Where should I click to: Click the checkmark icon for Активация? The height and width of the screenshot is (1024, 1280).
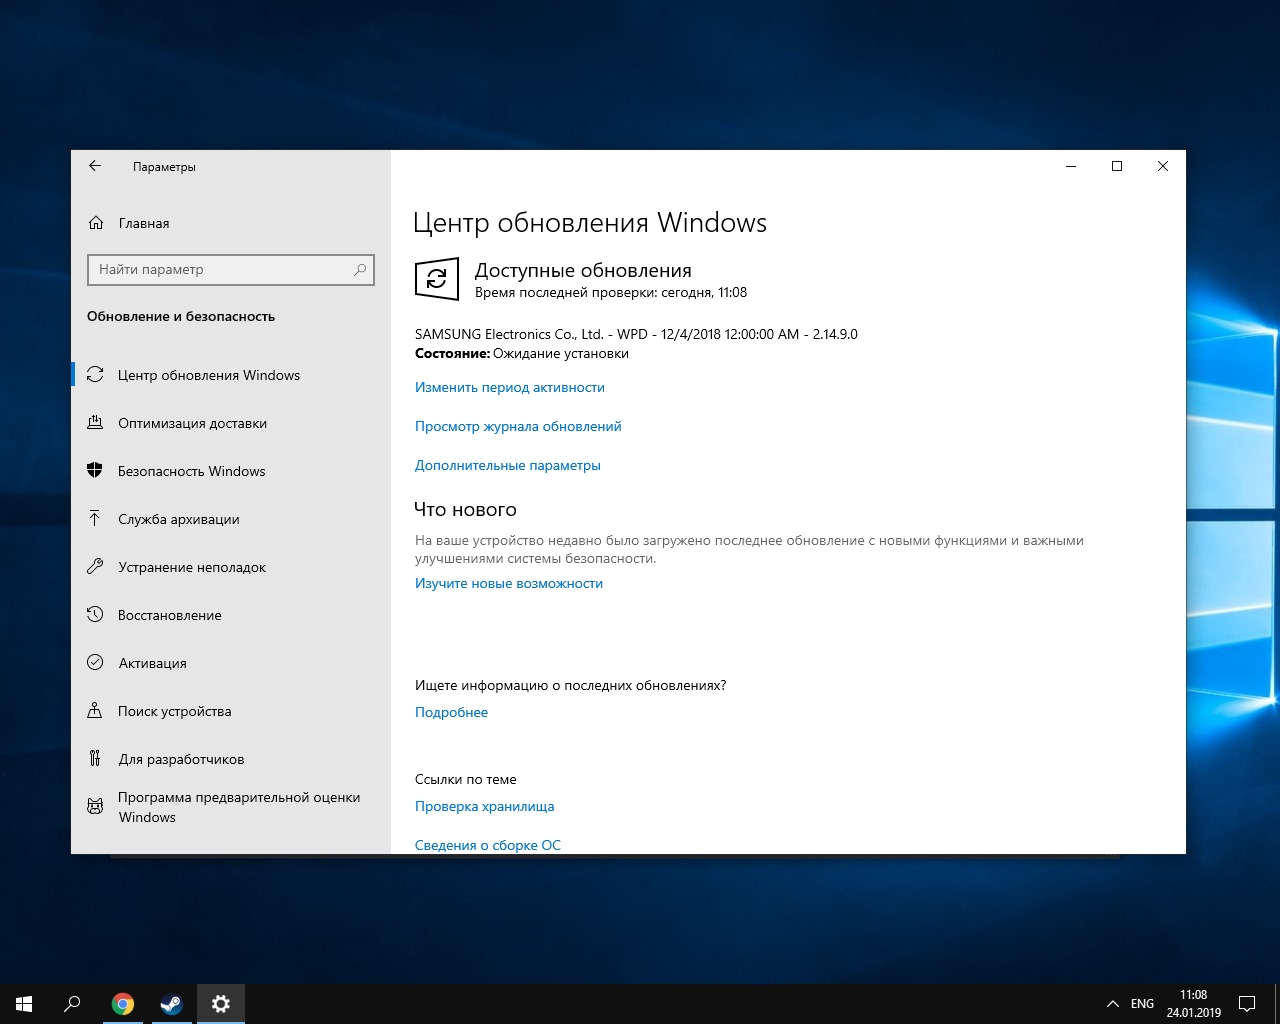tap(95, 662)
